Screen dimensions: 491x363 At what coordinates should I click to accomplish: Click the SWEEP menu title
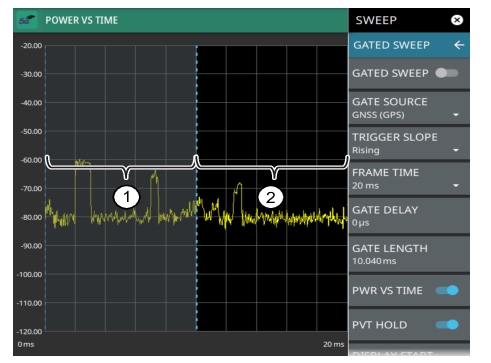click(x=376, y=20)
